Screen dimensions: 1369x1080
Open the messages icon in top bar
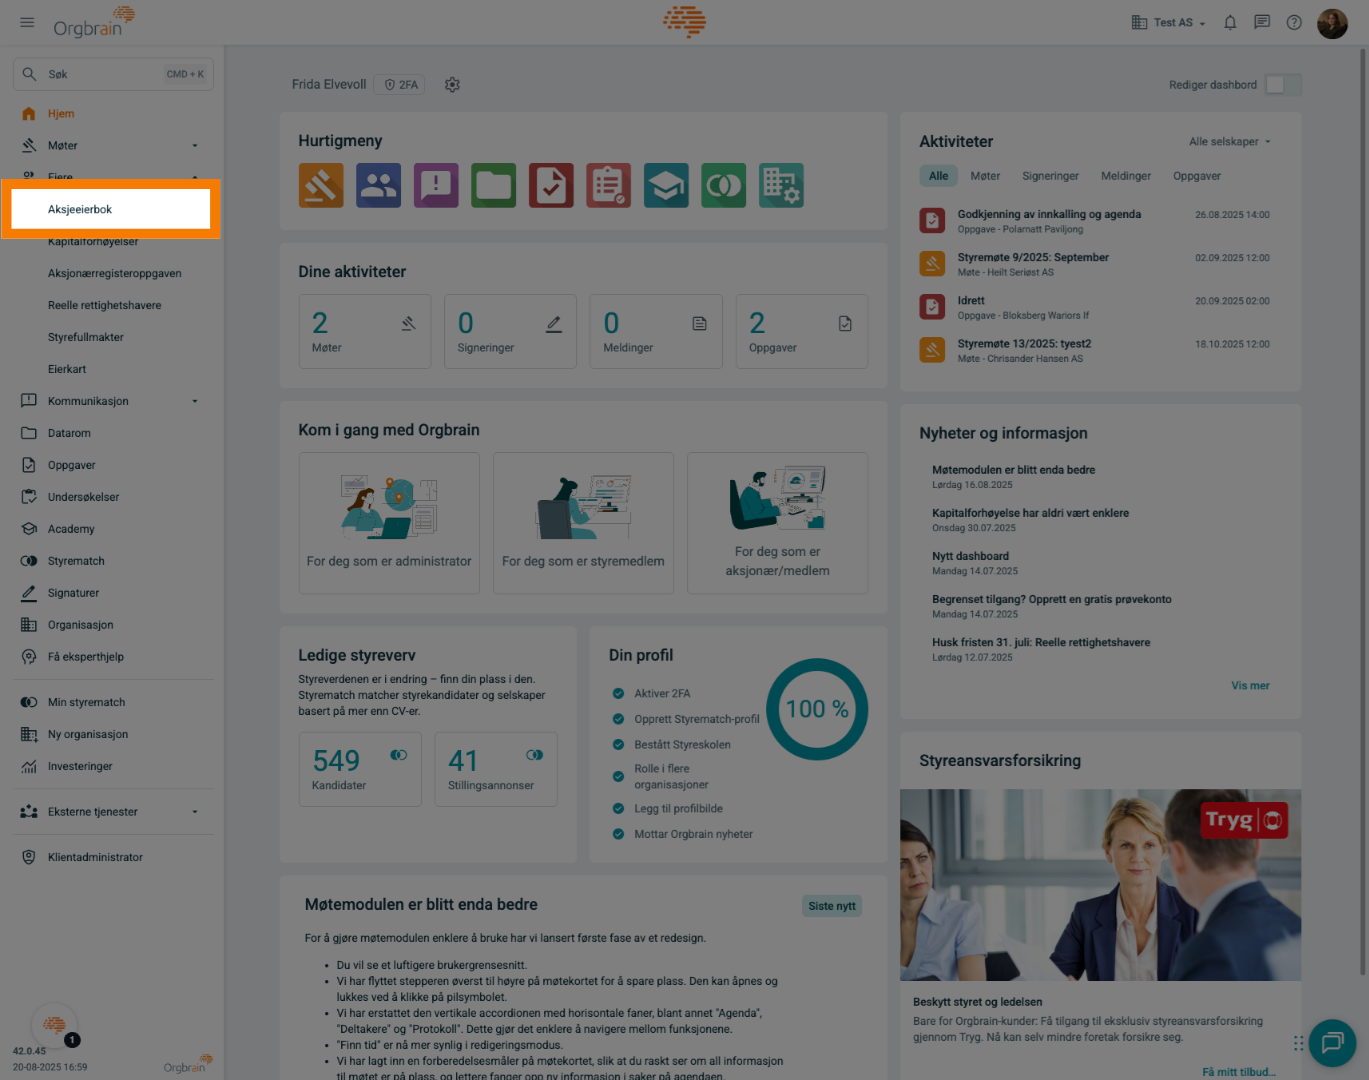[1262, 22]
